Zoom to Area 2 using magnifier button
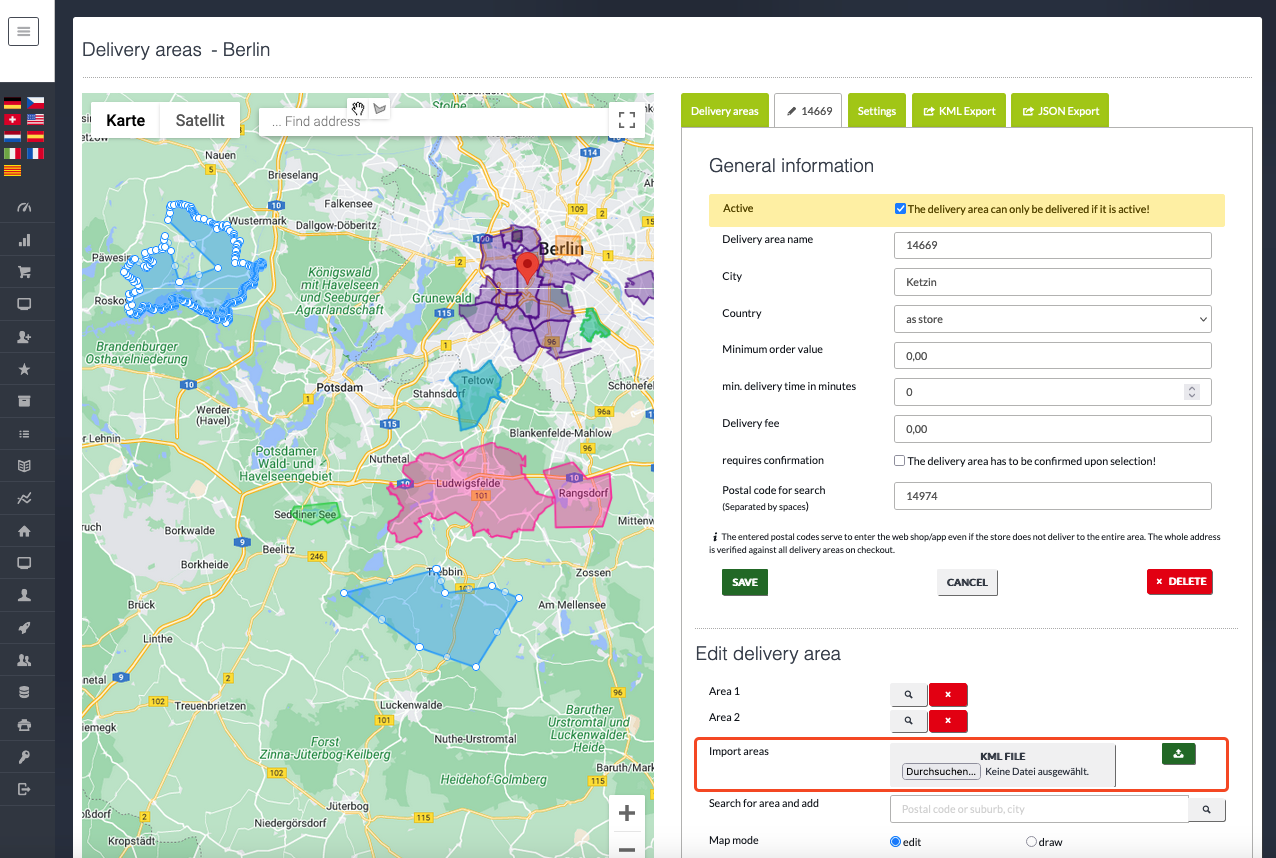Image resolution: width=1276 pixels, height=858 pixels. [908, 720]
